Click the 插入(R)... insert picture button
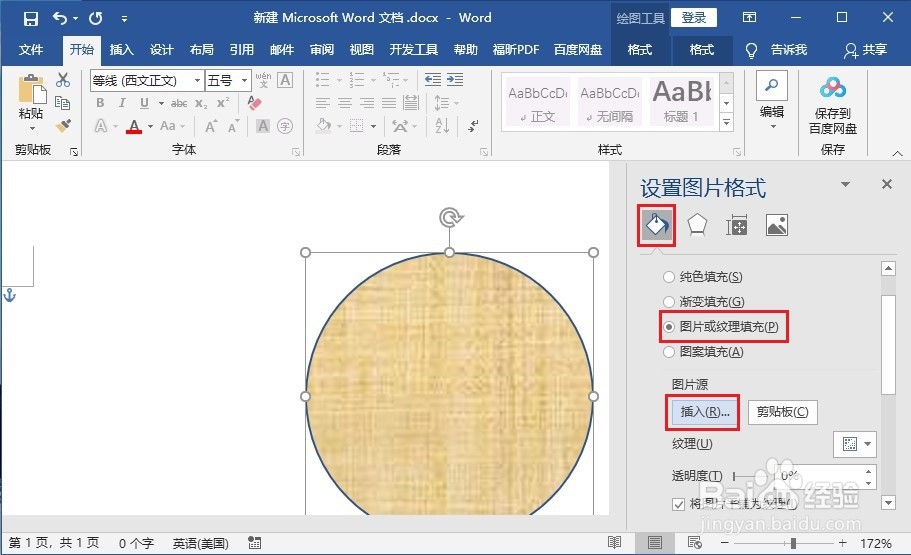 coord(702,412)
